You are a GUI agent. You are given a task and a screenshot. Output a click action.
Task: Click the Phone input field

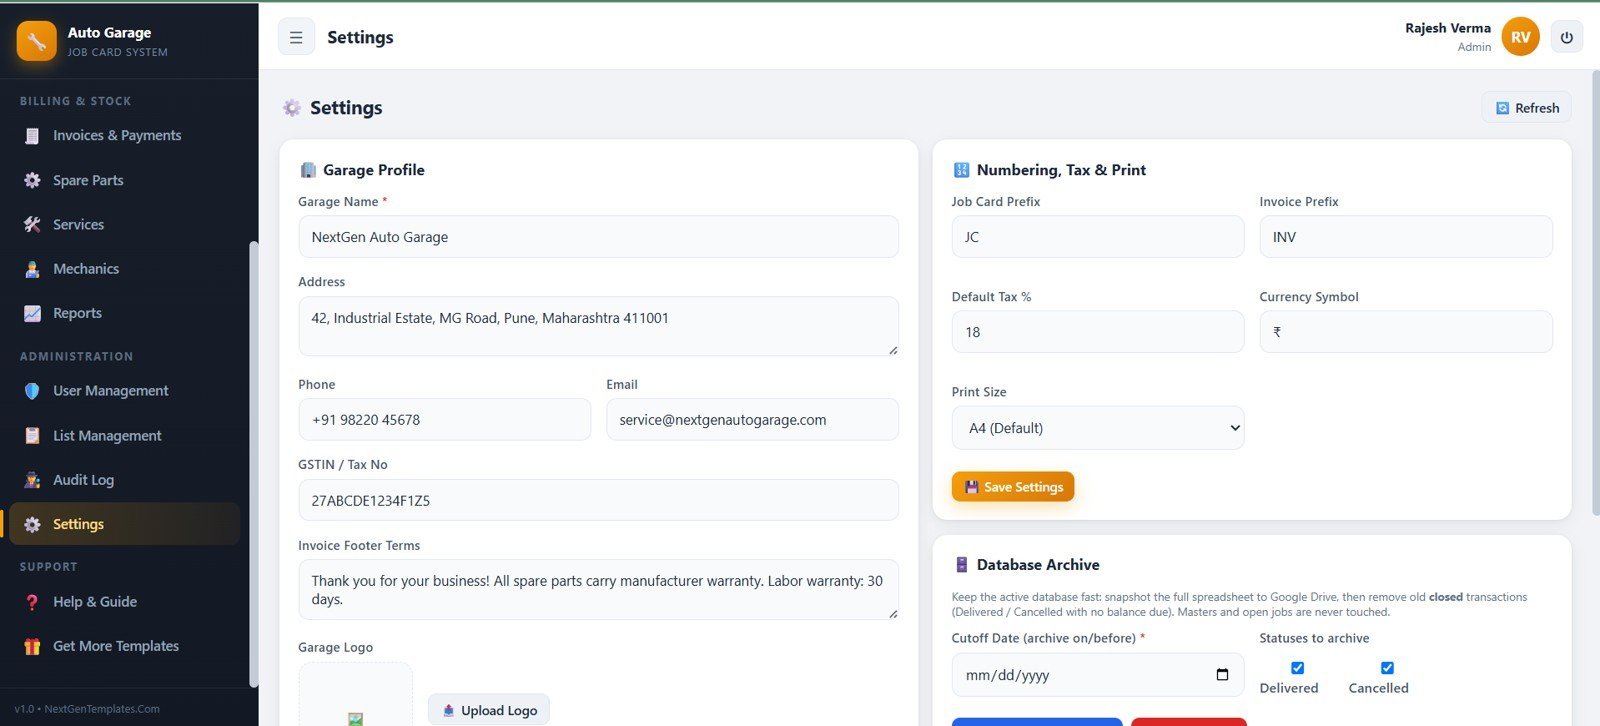pos(444,420)
